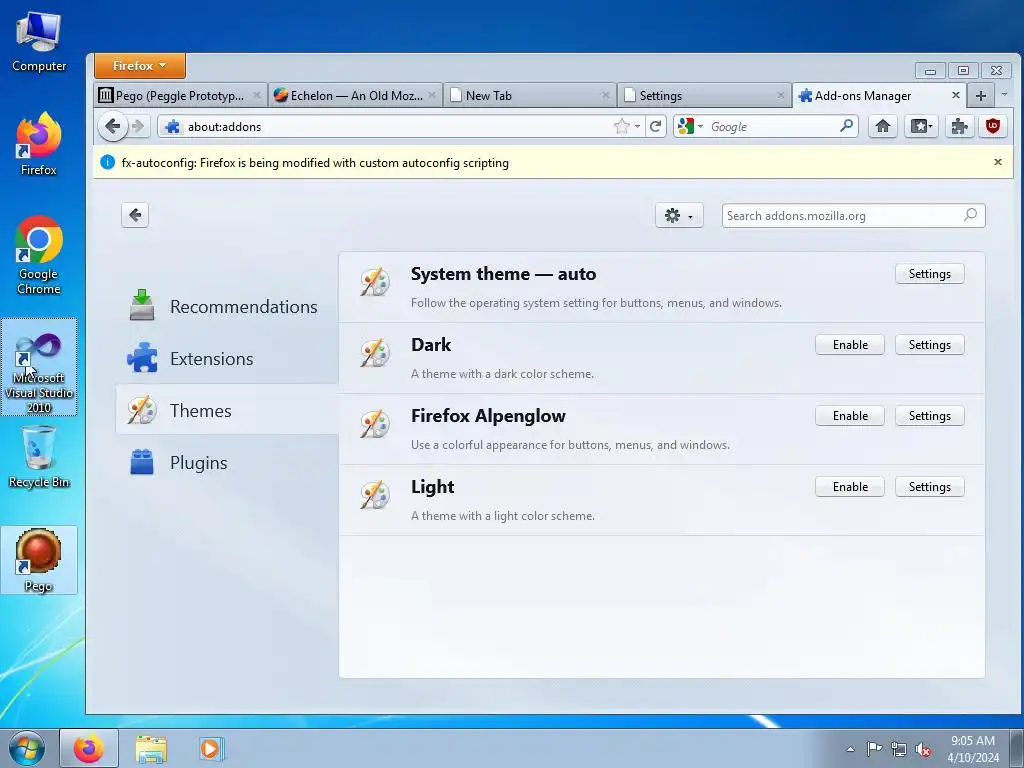Open the list all tabs dropdown arrow

coord(1004,95)
